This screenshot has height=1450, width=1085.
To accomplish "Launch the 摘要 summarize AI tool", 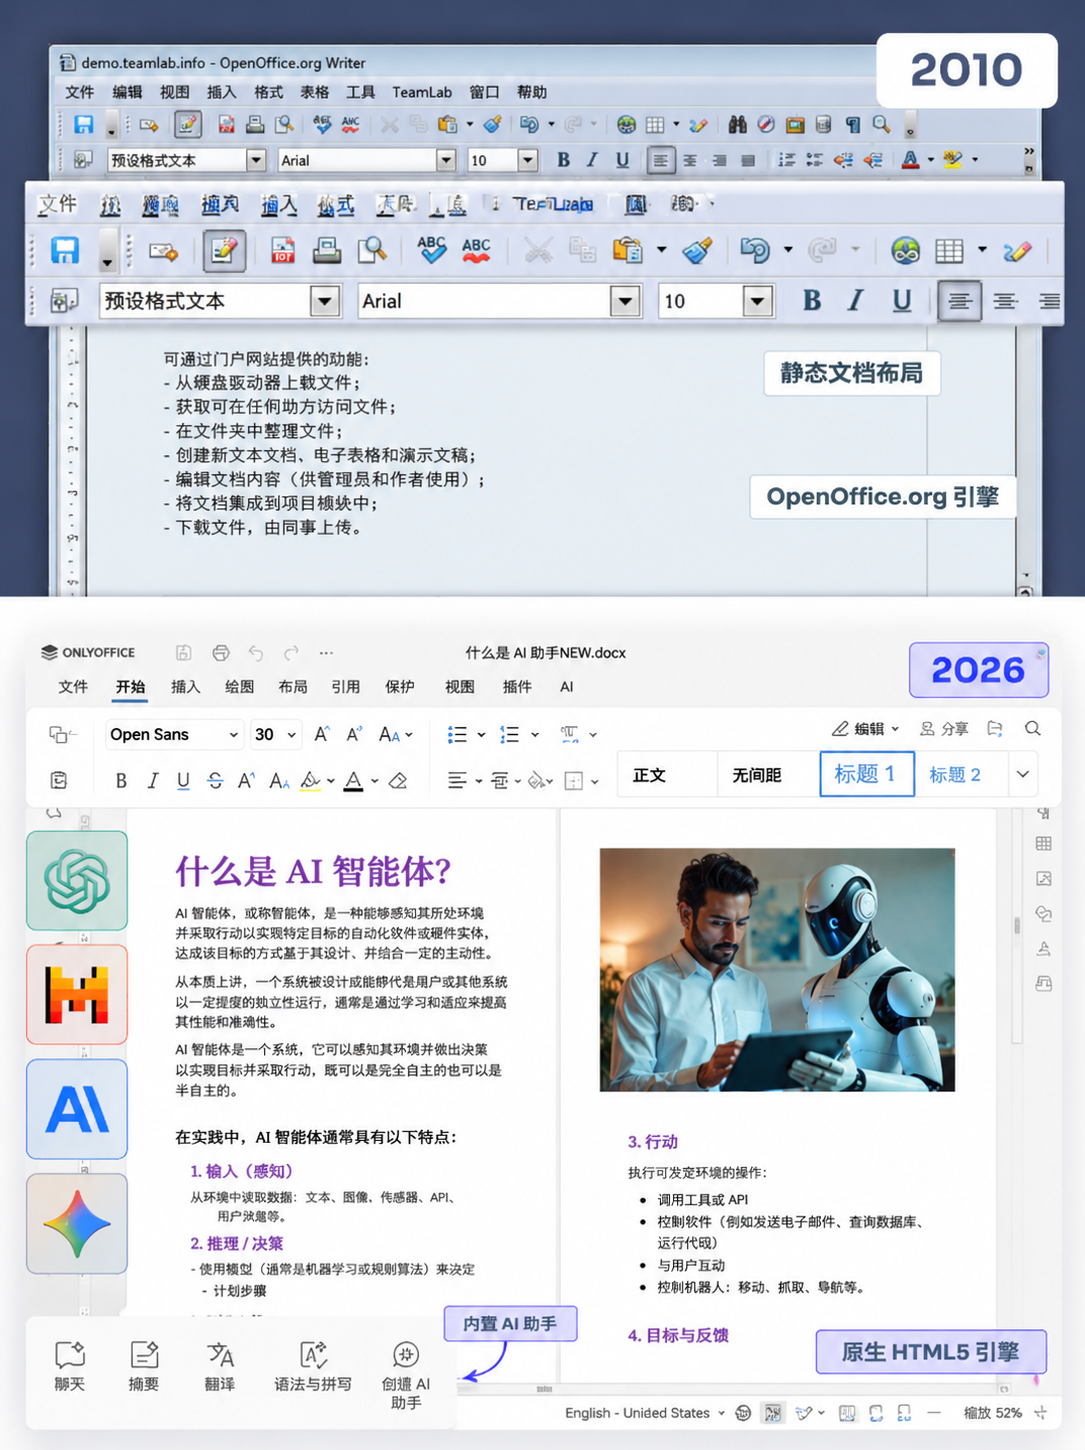I will point(144,1366).
